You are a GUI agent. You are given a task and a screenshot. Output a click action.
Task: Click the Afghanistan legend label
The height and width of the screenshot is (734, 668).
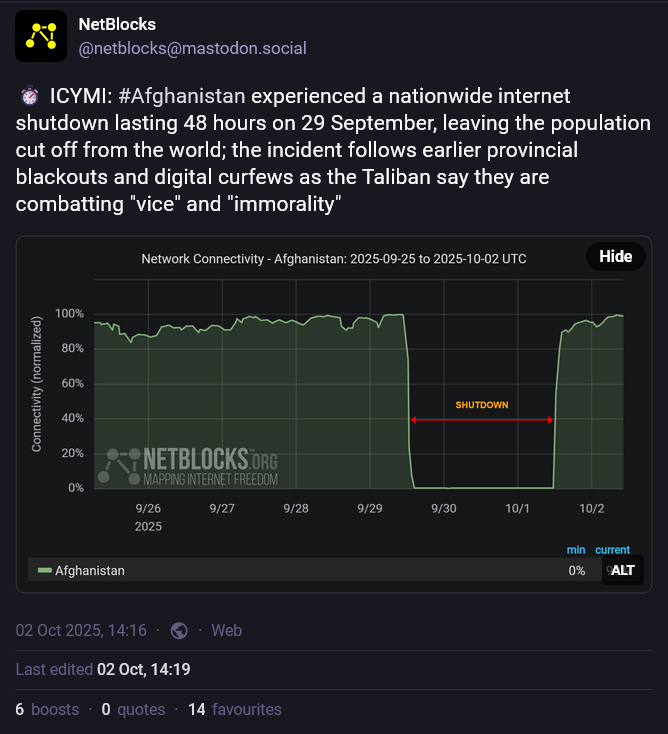point(90,570)
